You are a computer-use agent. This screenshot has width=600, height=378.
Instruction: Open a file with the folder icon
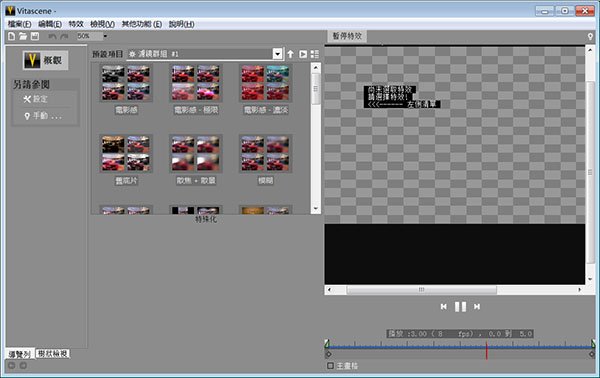coord(23,36)
